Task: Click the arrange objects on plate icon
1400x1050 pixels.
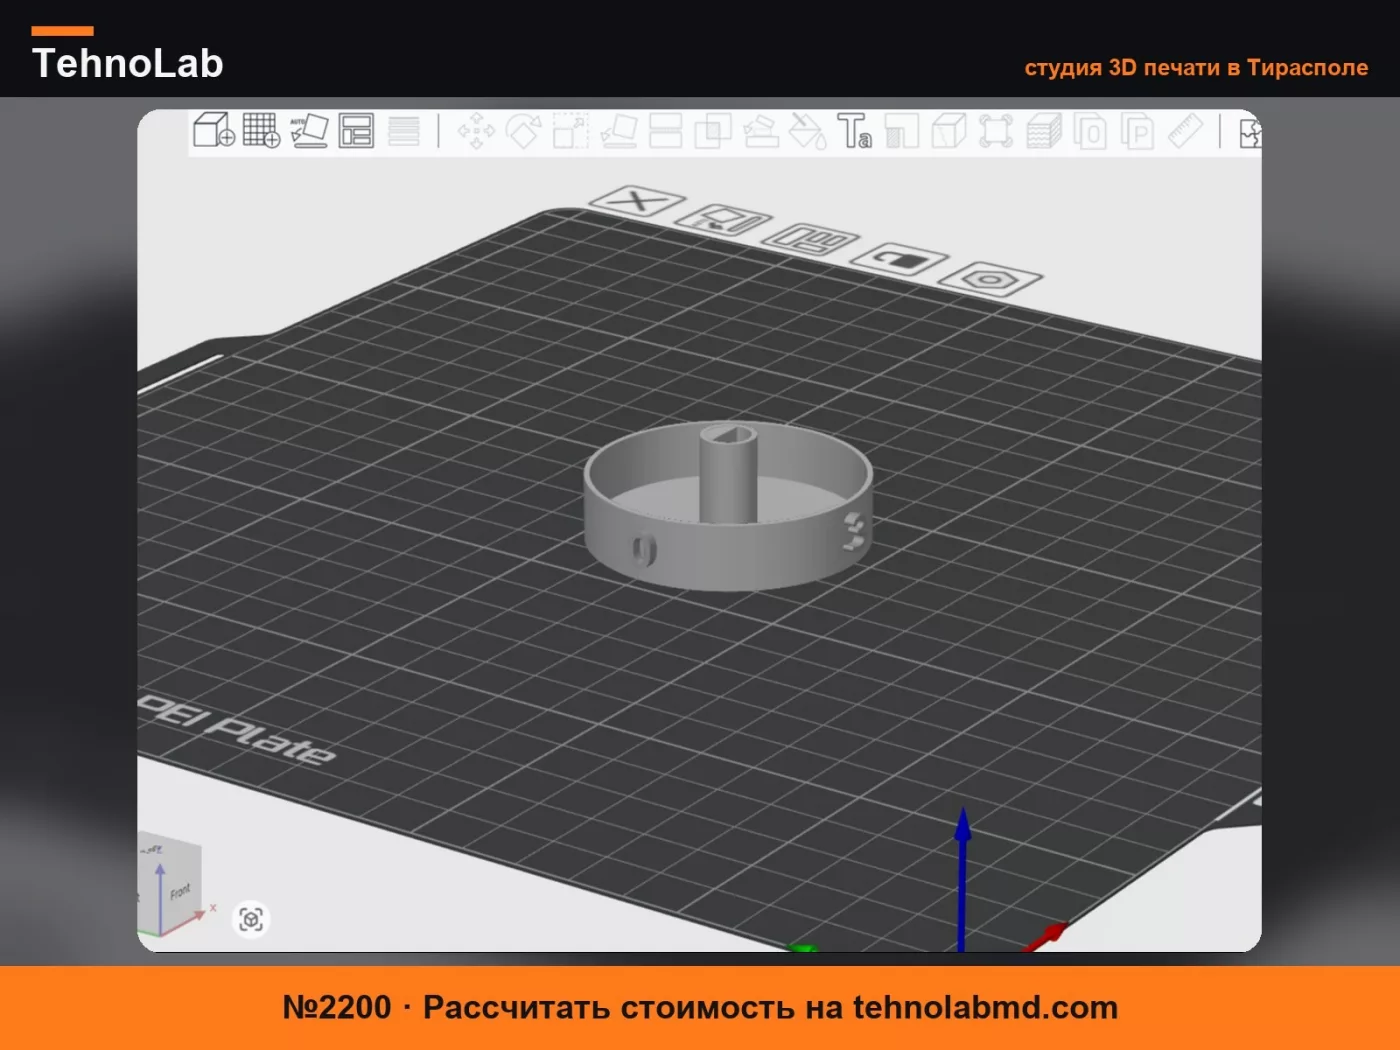Action: pyautogui.click(x=811, y=239)
